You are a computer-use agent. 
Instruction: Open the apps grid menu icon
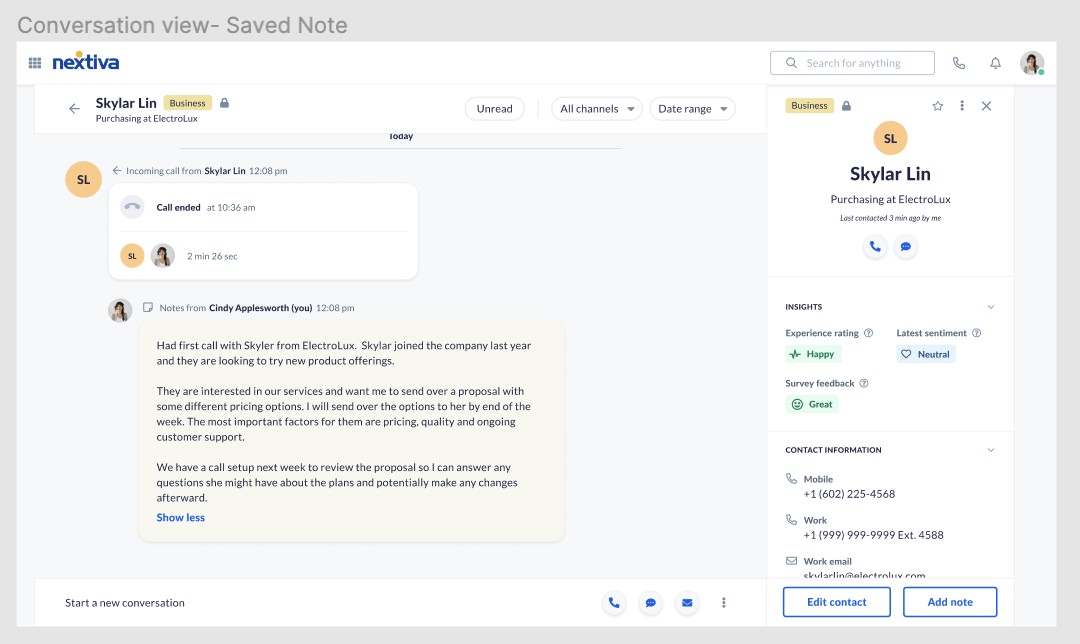[35, 63]
